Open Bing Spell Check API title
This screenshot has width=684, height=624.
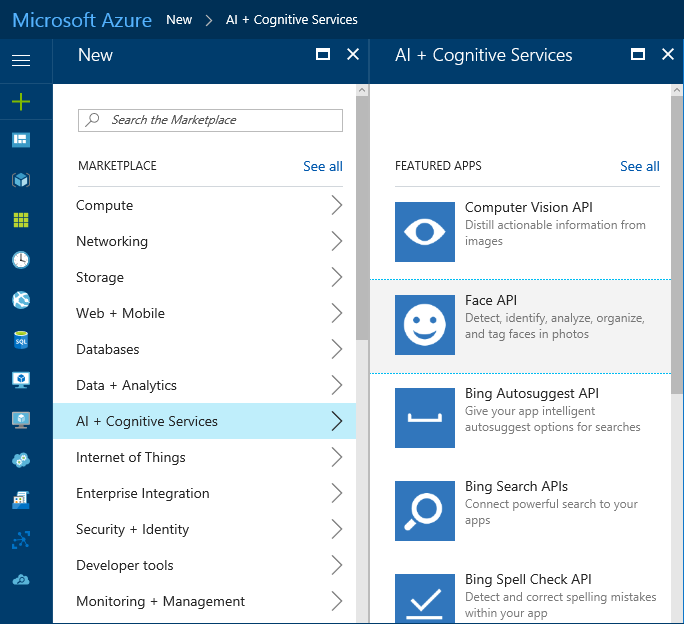(x=528, y=579)
